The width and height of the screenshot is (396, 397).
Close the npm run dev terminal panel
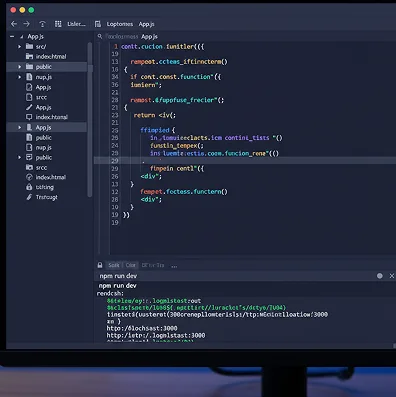392,276
